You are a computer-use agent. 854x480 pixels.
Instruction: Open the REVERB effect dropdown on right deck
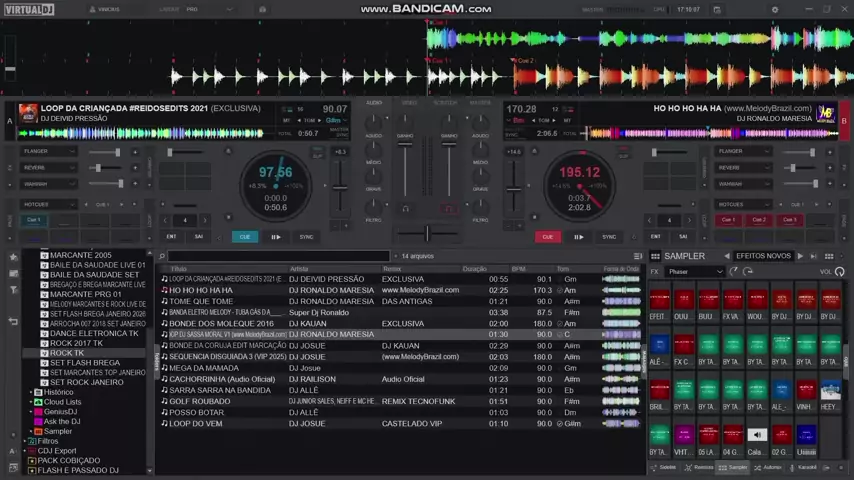click(x=742, y=168)
